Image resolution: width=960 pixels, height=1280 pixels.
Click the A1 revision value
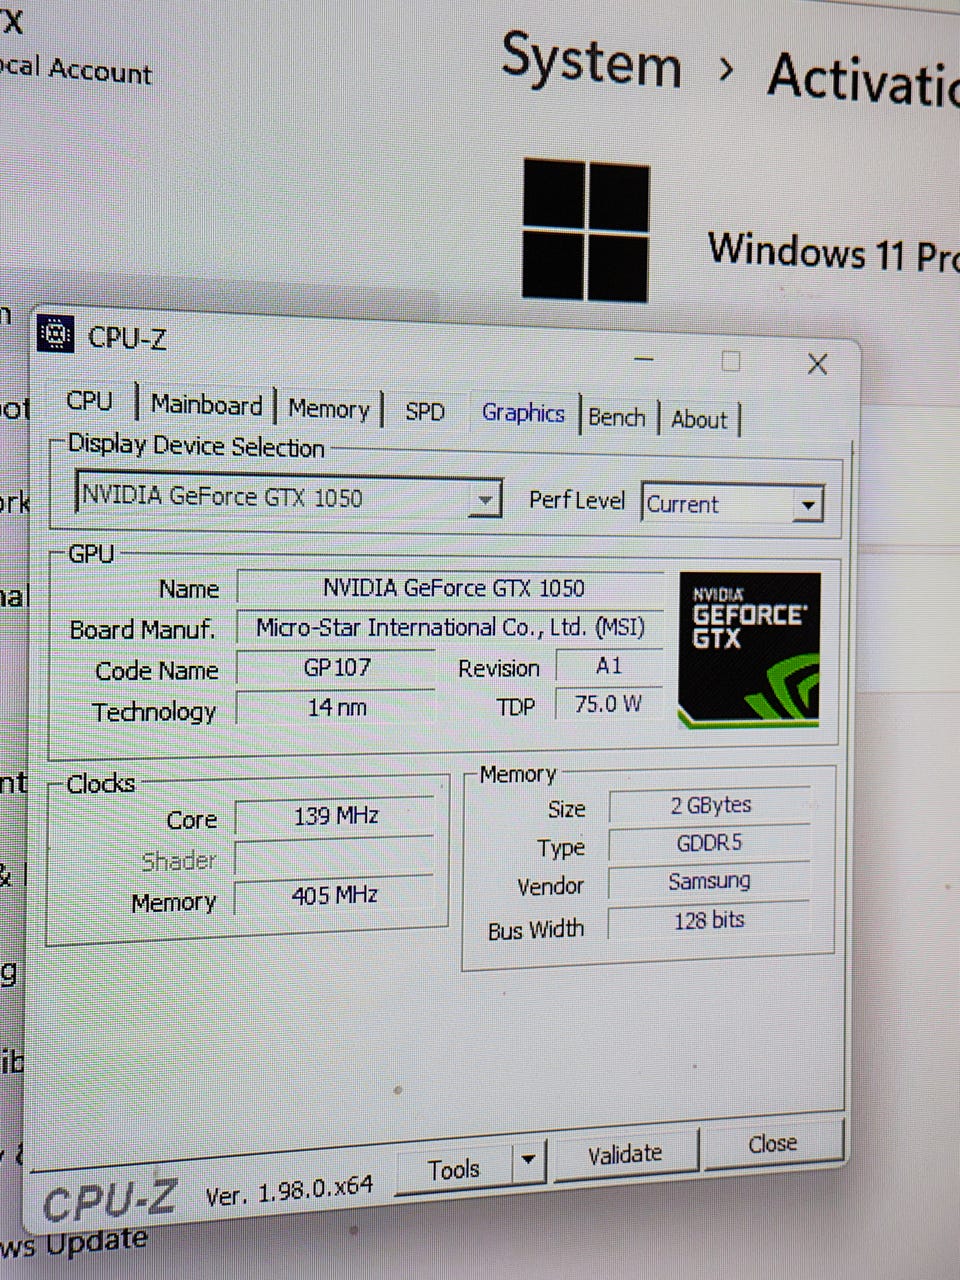[x=609, y=666]
